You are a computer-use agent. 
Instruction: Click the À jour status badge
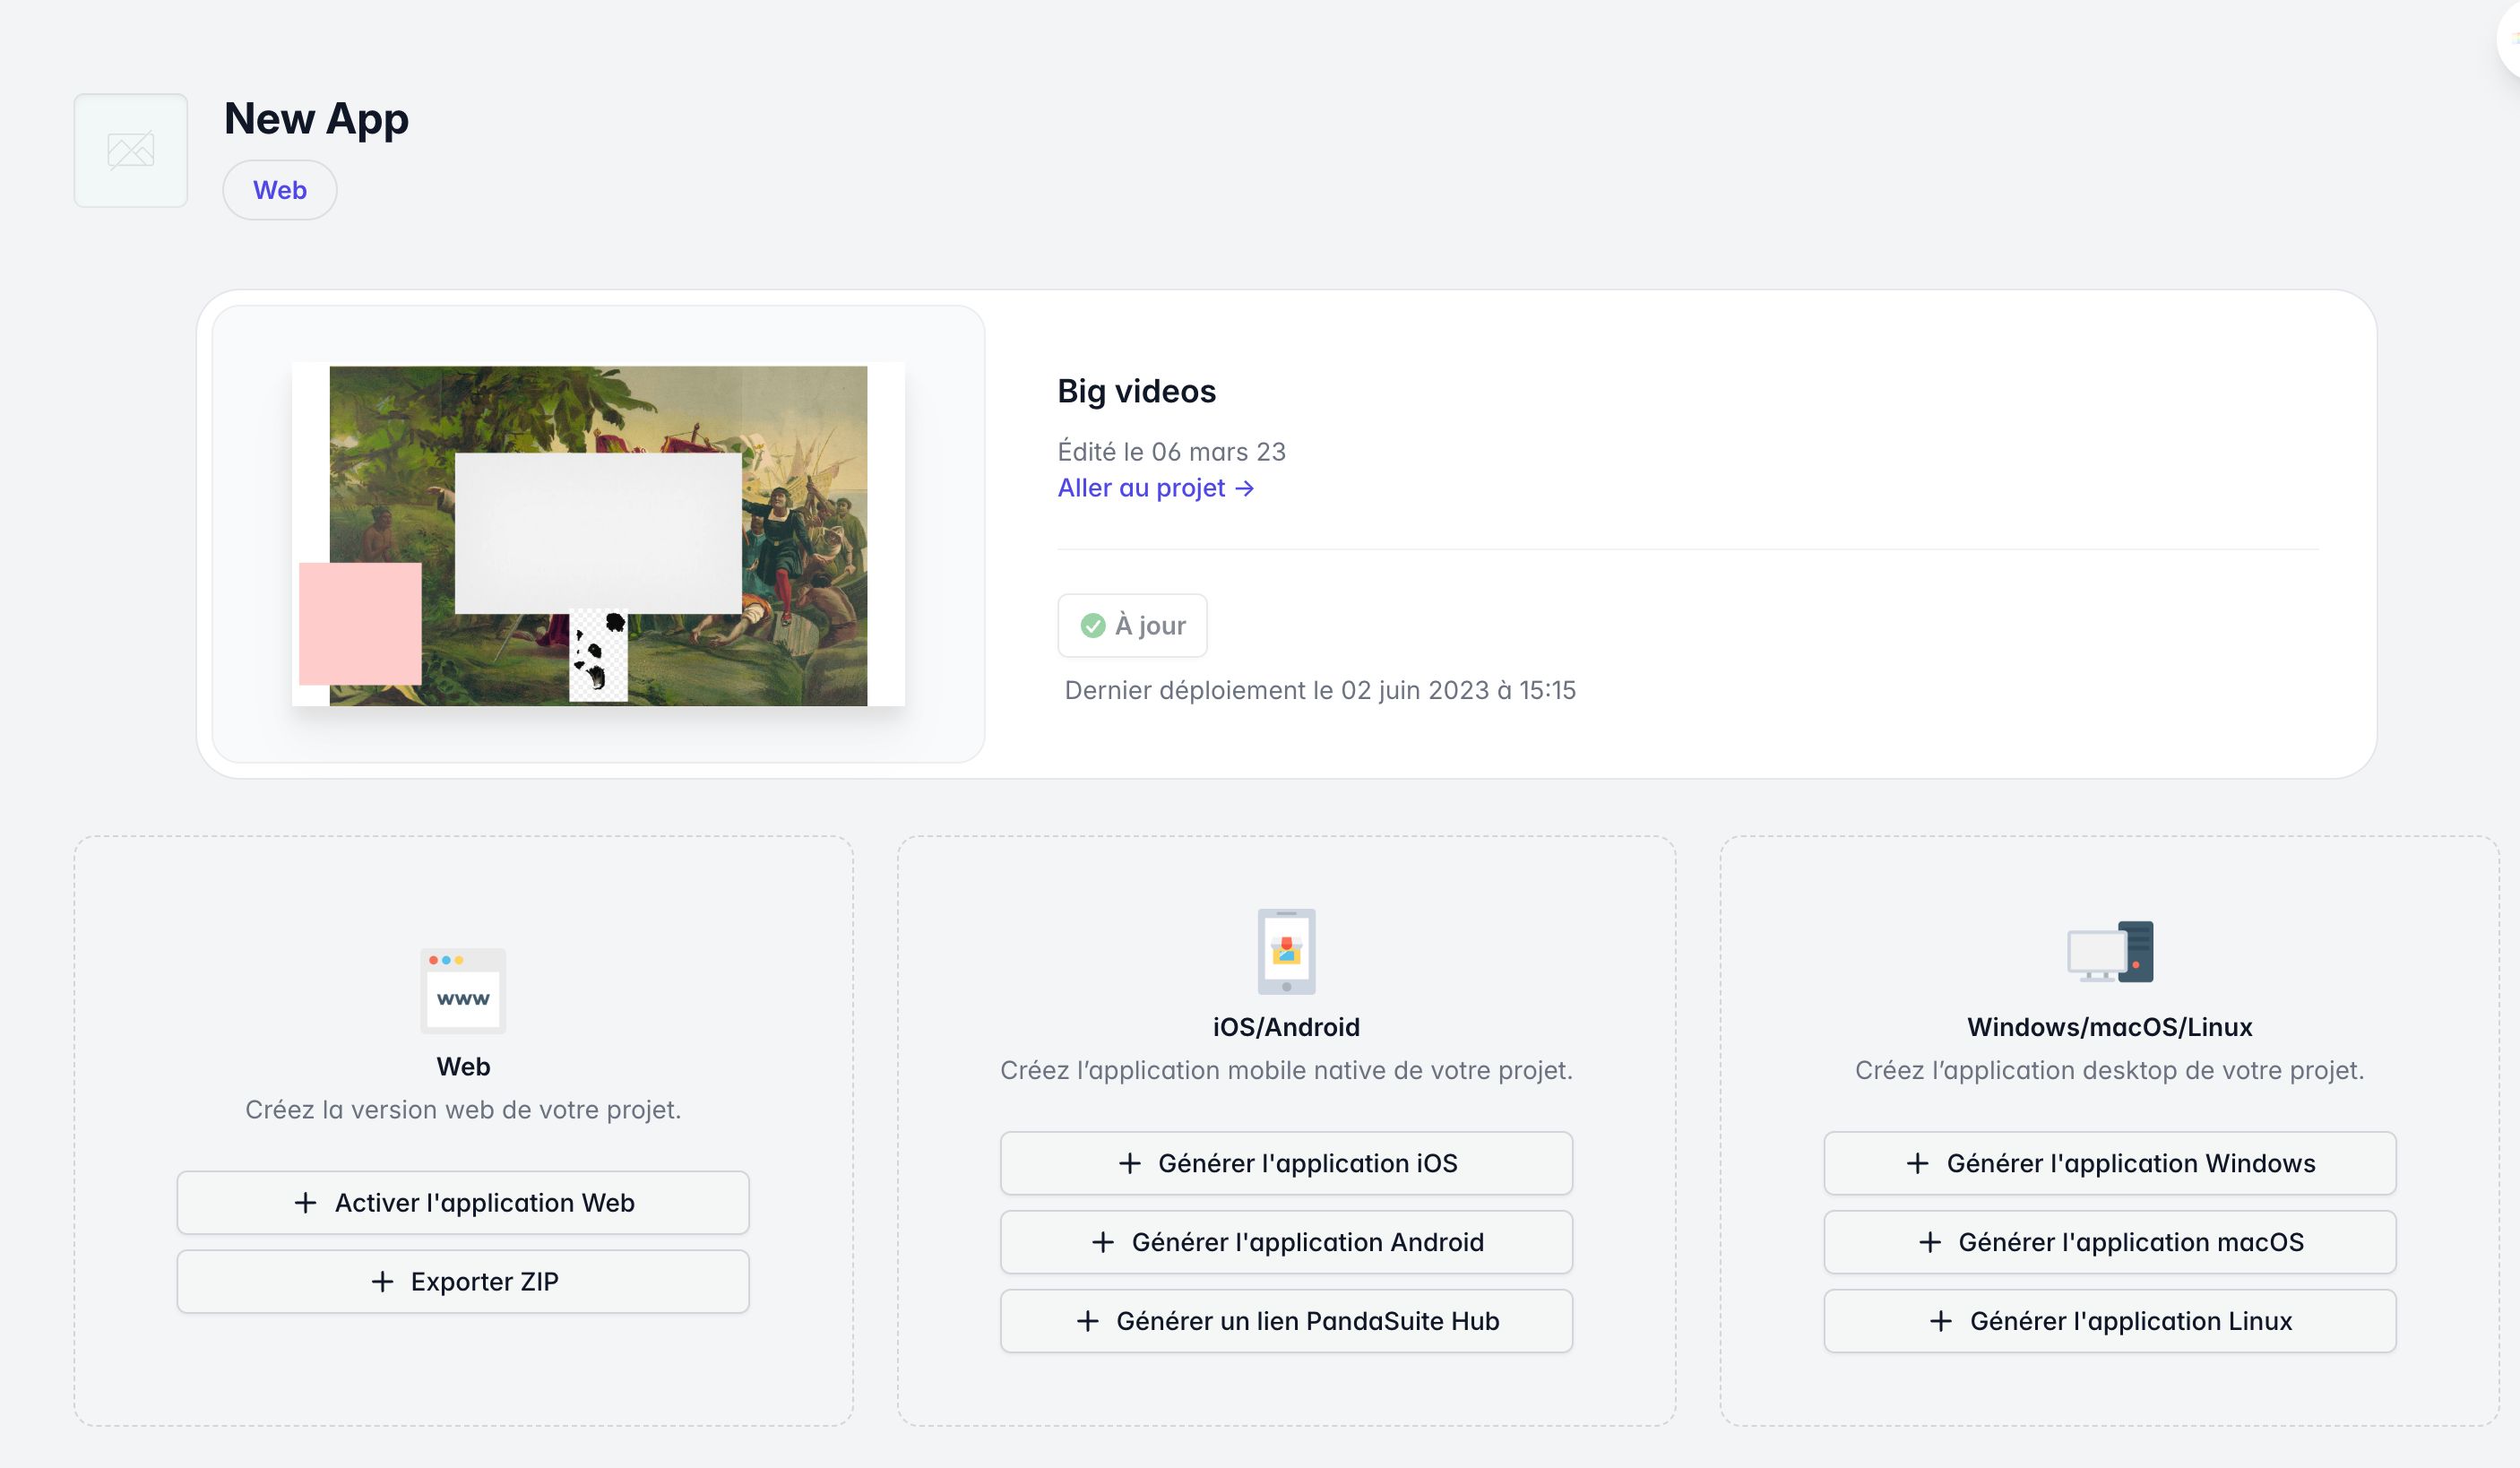tap(1131, 625)
